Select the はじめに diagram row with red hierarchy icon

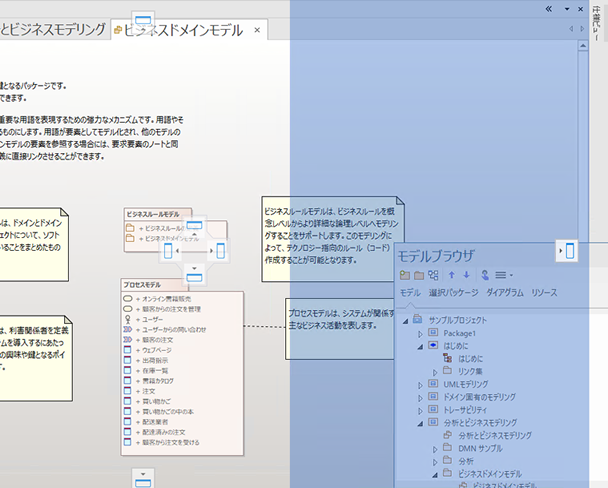(471, 359)
